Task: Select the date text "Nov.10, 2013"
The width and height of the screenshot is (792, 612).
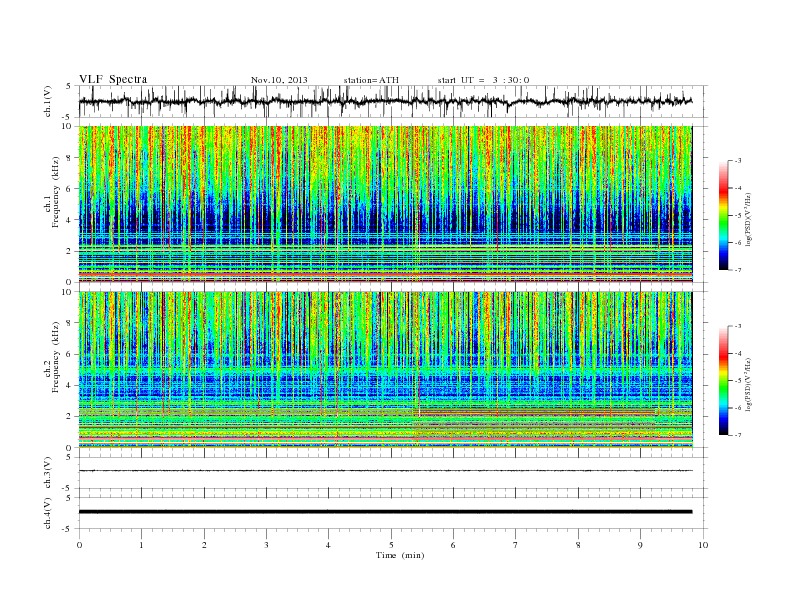Action: (x=279, y=80)
